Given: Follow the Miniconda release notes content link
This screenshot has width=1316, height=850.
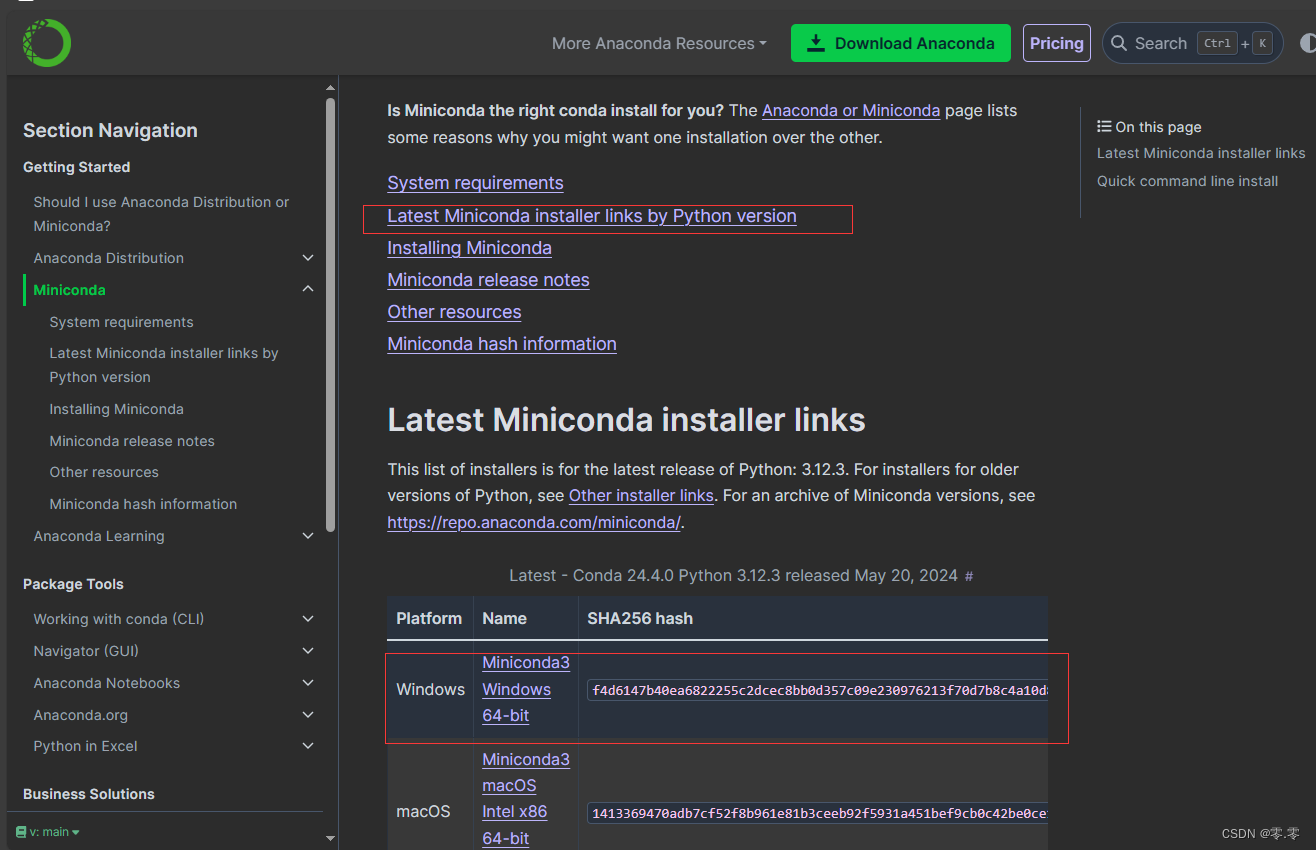Looking at the screenshot, I should (488, 280).
